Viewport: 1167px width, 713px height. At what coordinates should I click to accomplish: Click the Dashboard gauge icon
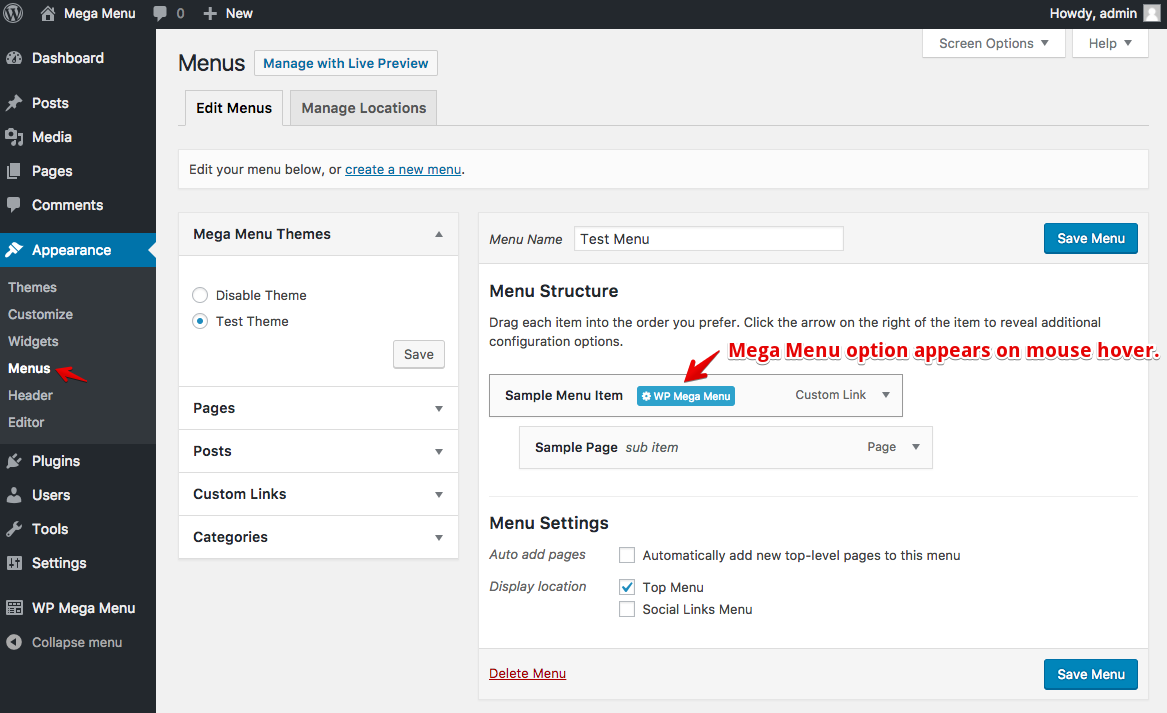[14, 58]
